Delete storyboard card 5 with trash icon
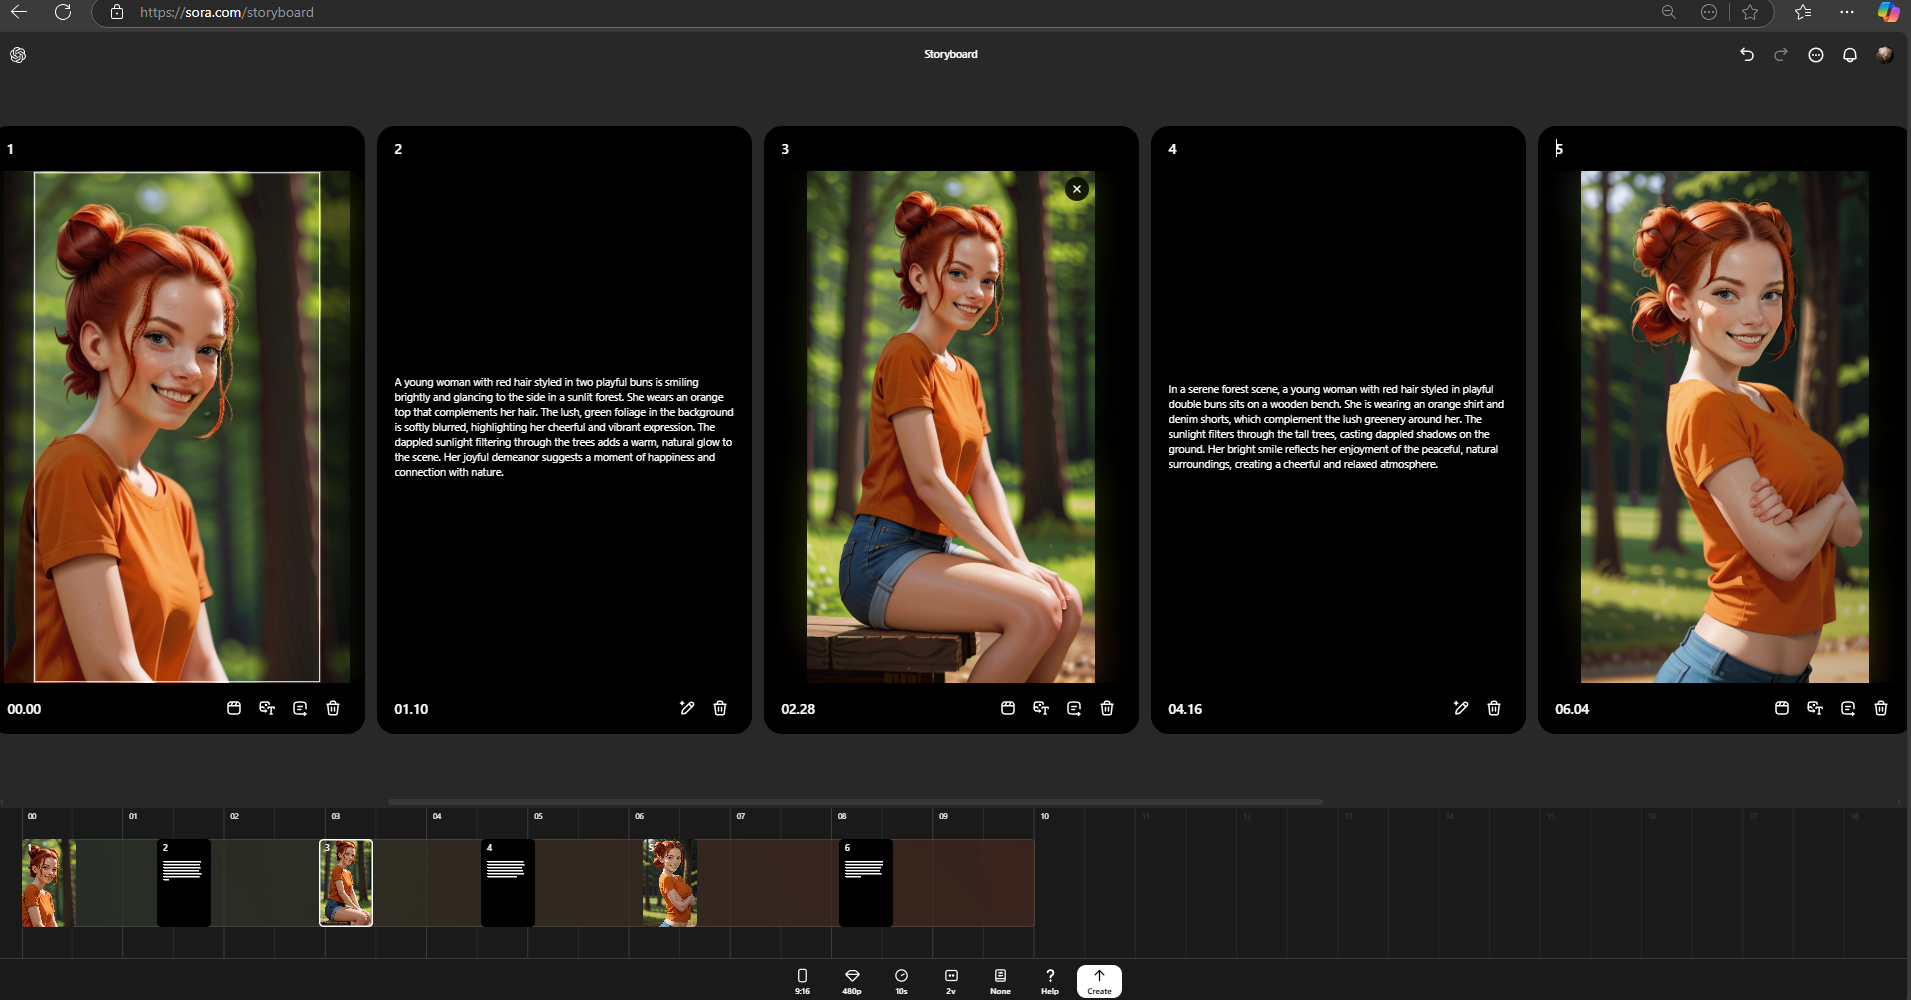 [x=1881, y=708]
